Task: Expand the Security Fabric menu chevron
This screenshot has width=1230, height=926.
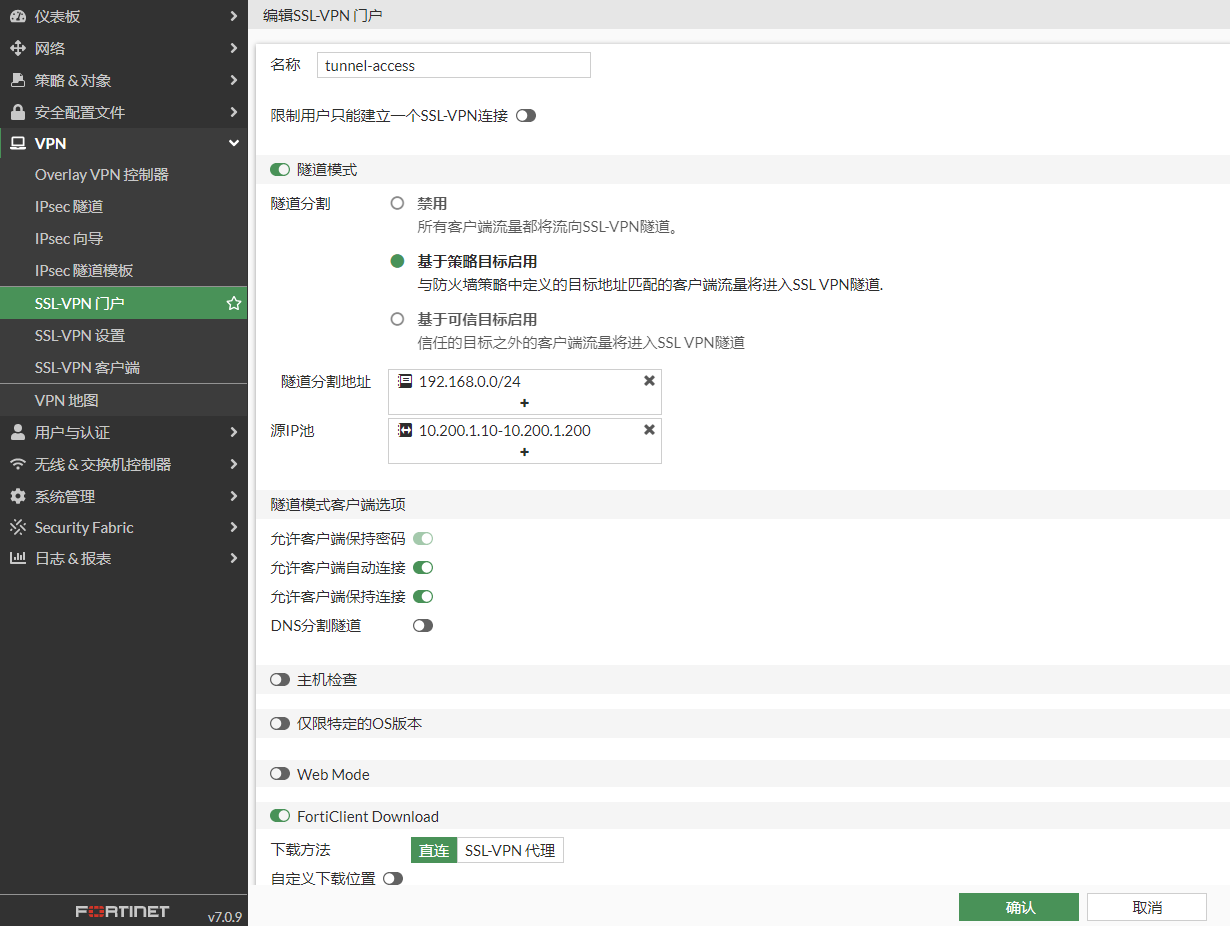Action: 233,527
